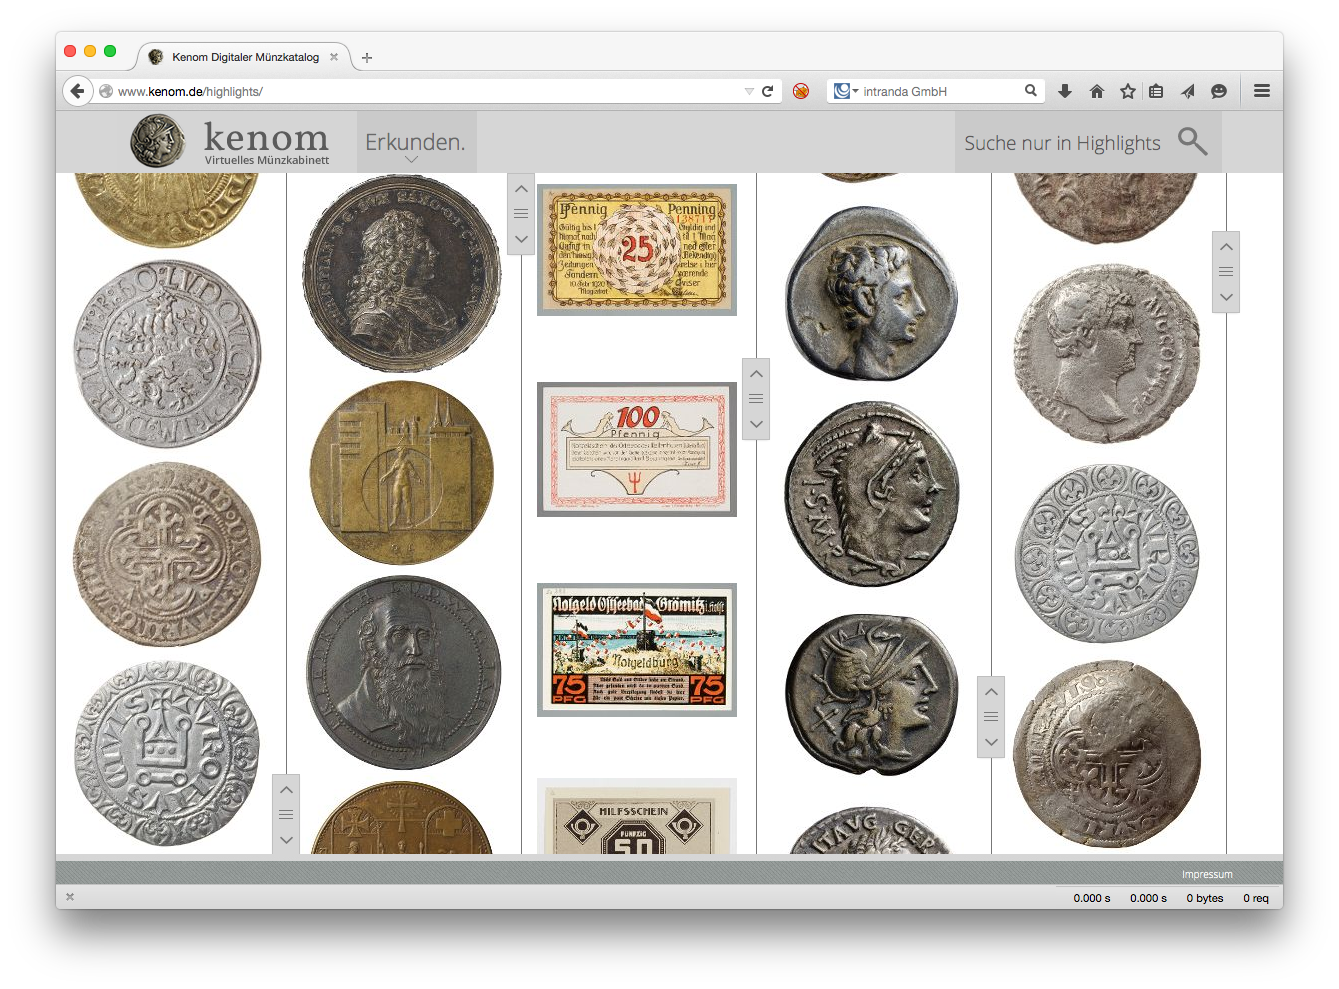This screenshot has width=1339, height=989.
Task: Open the bewigged portrait medal thumbnail
Action: 402,274
